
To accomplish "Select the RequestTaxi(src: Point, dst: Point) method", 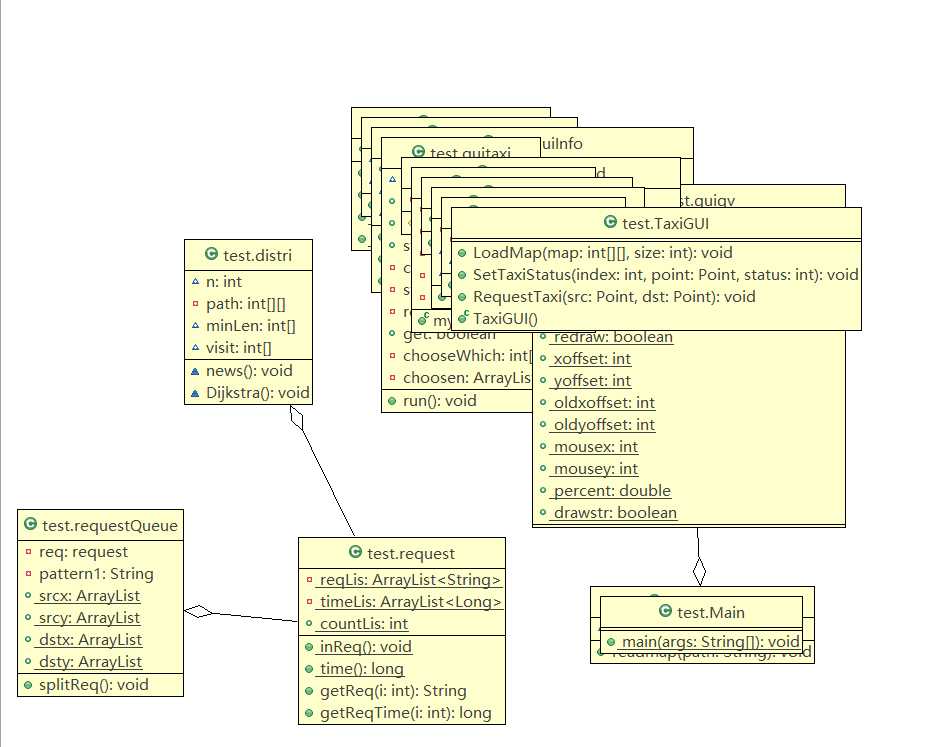I will pos(614,297).
